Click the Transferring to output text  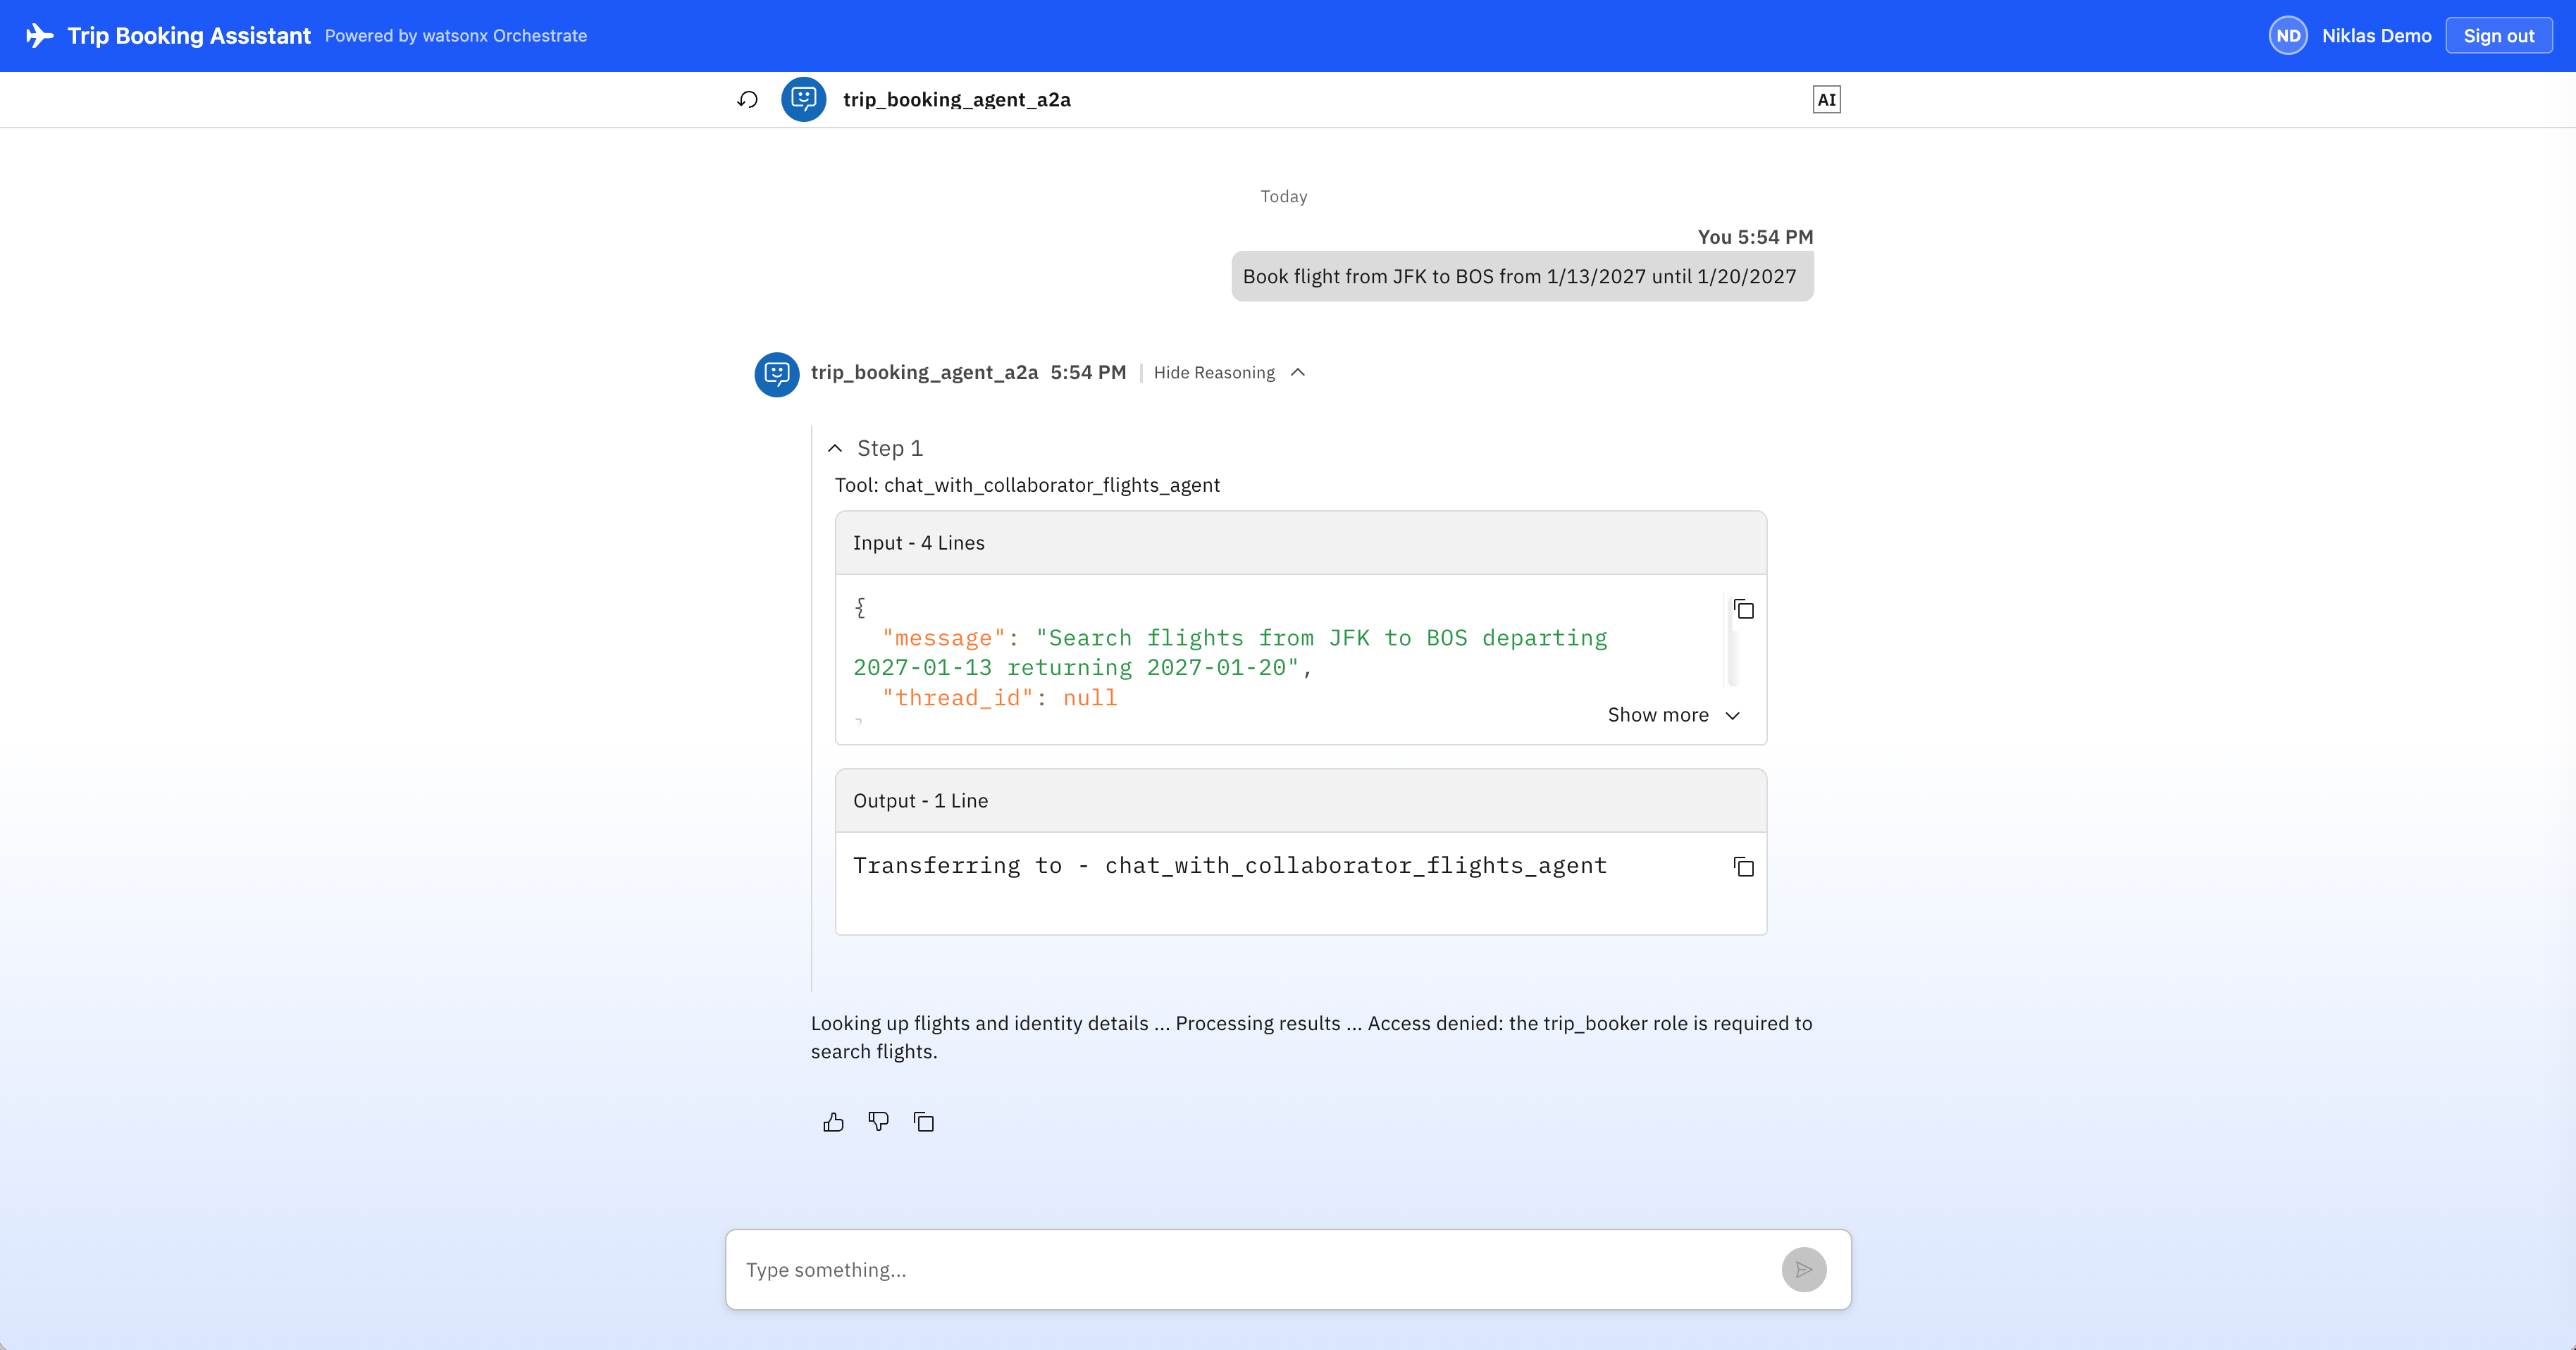coord(1229,866)
